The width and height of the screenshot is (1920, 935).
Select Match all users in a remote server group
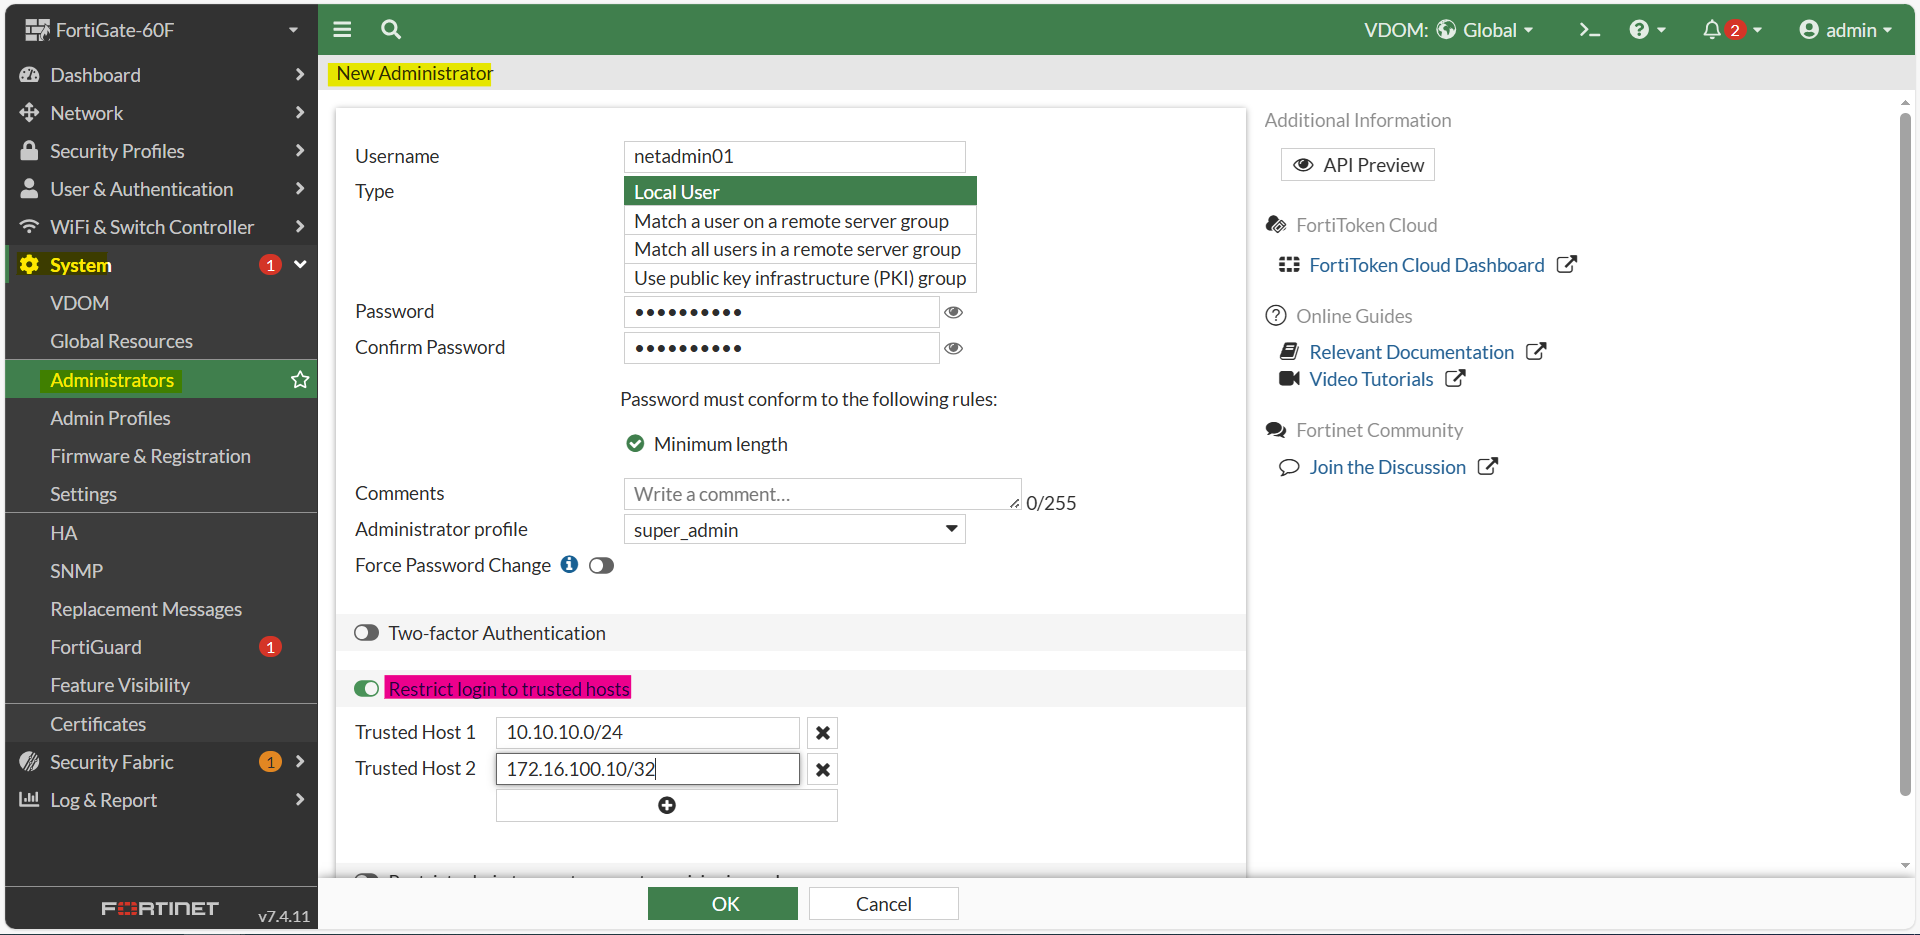pos(800,249)
